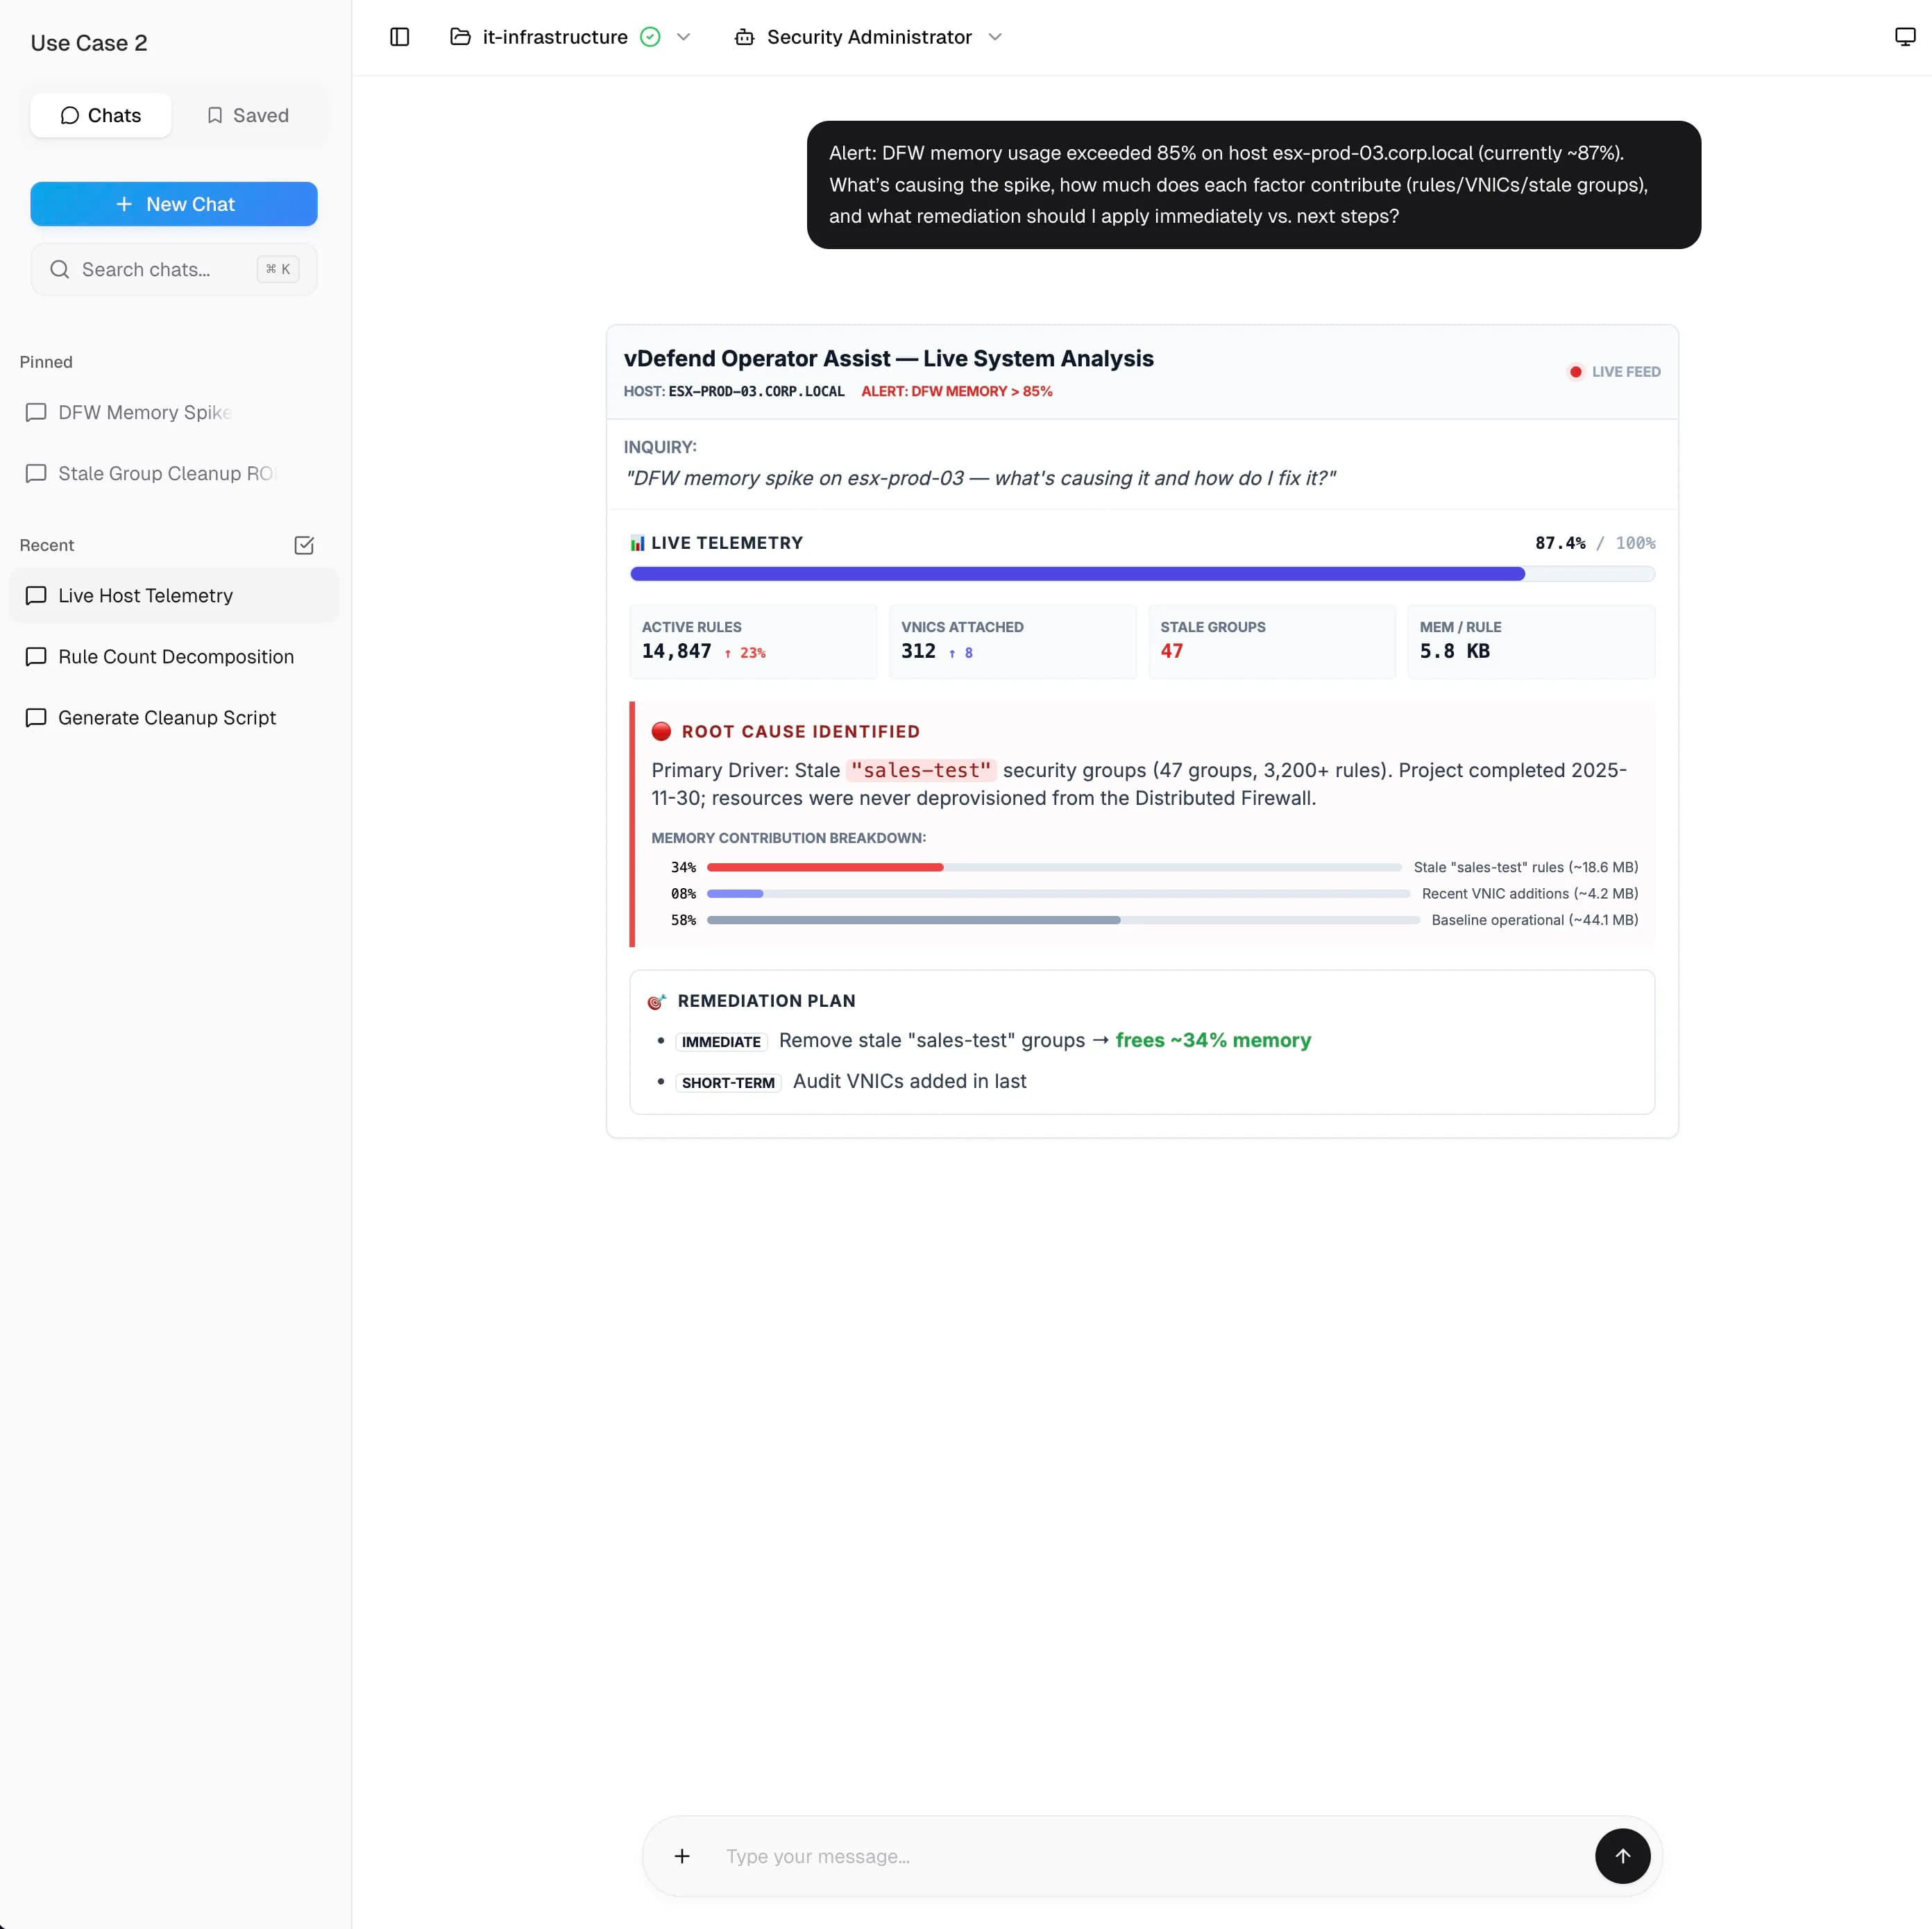Screen dimensions: 1932x1929
Task: Toggle the Recent chats select checkbox
Action: click(304, 545)
